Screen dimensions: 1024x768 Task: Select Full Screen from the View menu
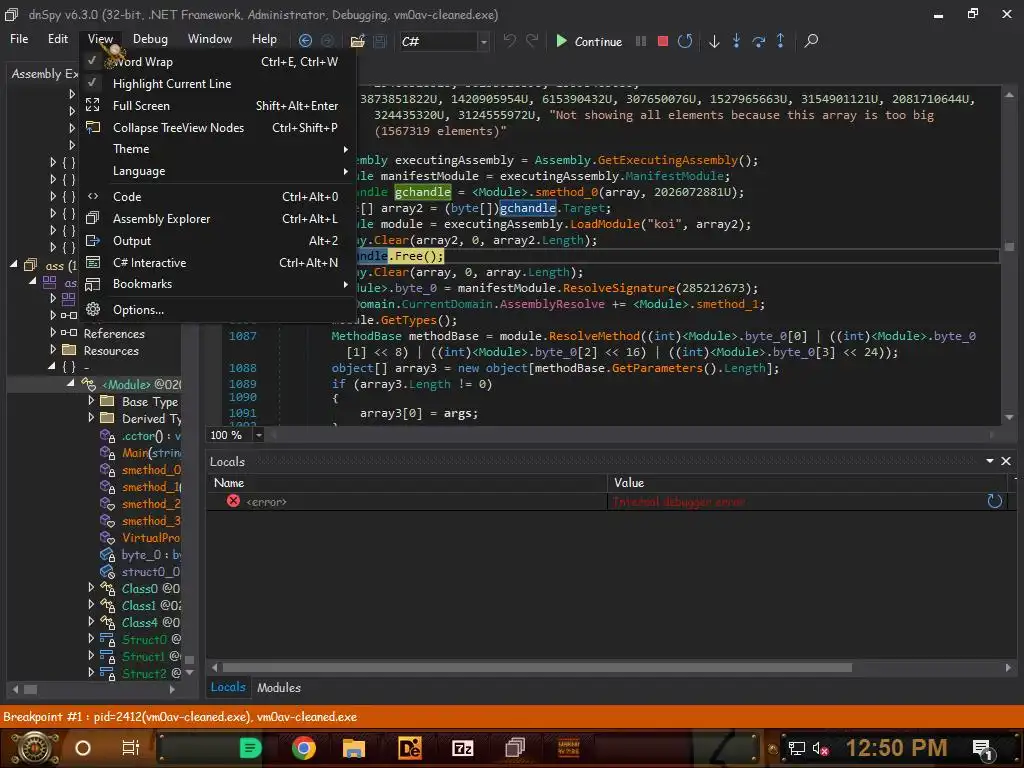pyautogui.click(x=217, y=106)
